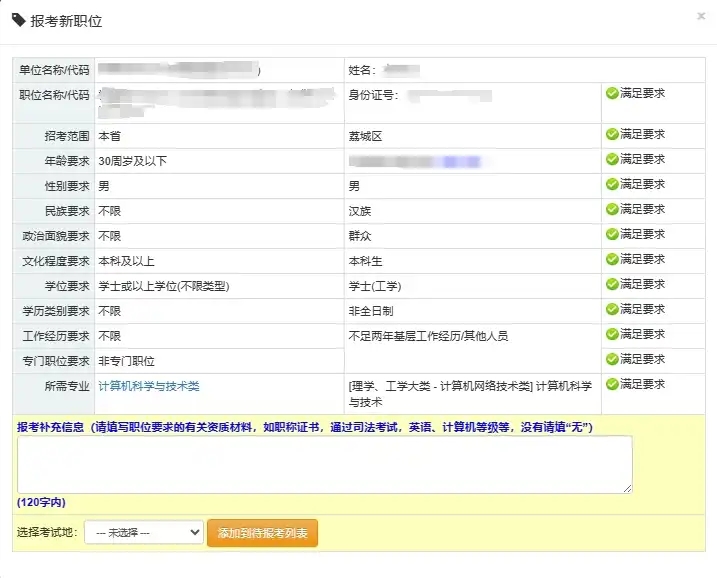Click green check icon in 专门职位要求 row

point(612,359)
